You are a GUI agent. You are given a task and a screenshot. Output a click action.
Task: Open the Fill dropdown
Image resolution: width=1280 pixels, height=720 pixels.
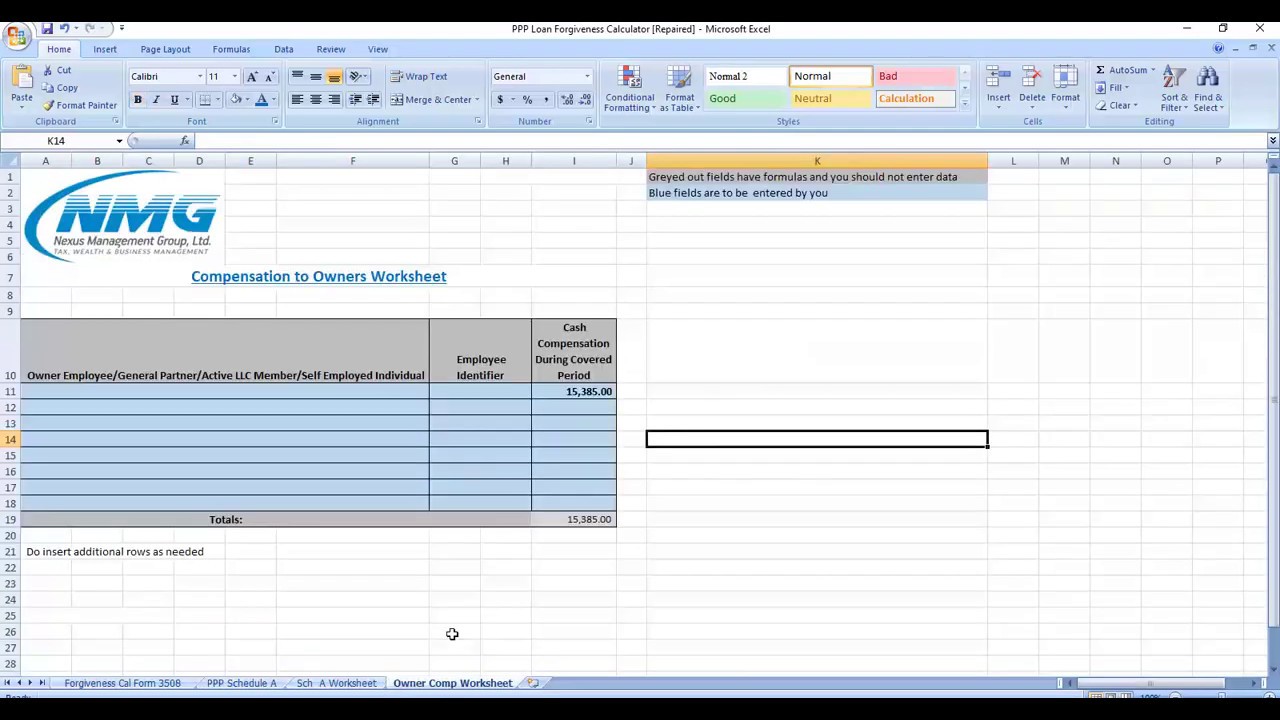1112,88
